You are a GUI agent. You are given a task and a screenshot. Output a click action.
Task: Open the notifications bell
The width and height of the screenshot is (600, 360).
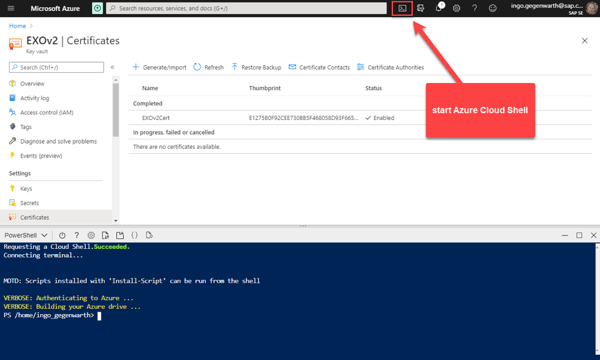coord(439,7)
